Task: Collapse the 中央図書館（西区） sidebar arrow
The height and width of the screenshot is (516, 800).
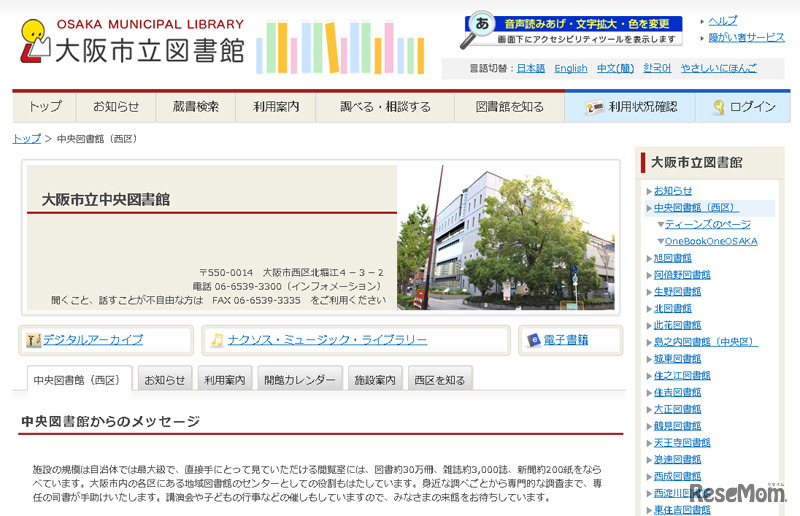Action: coord(649,208)
